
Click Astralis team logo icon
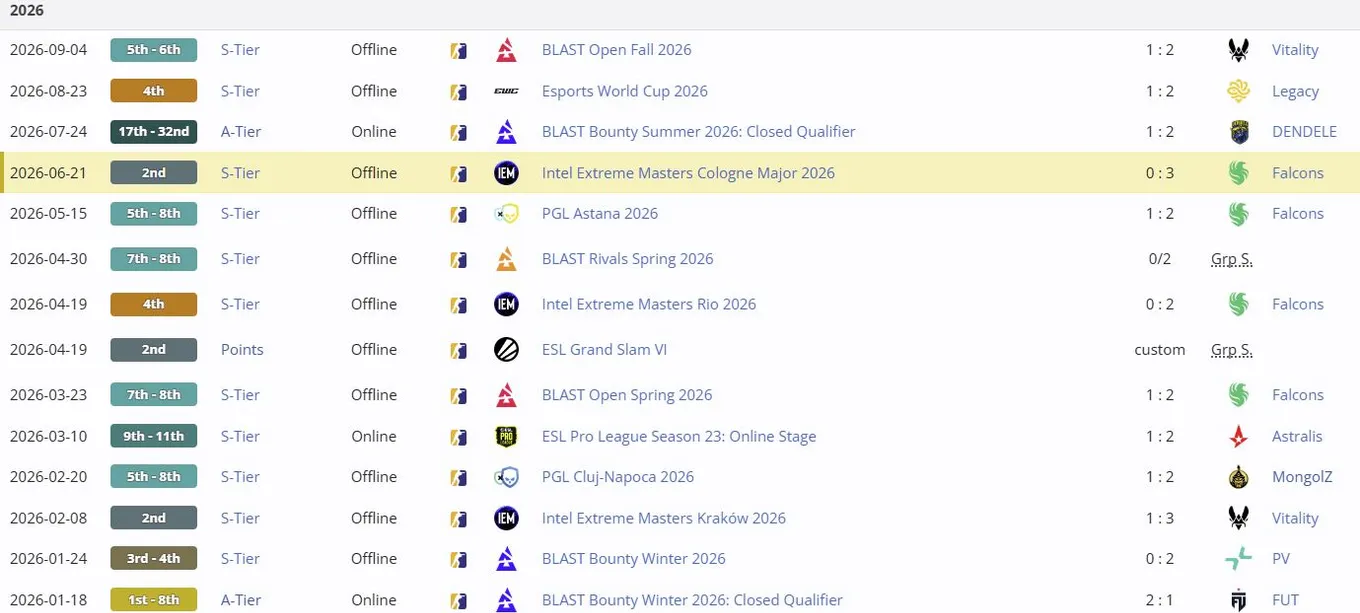(1239, 437)
